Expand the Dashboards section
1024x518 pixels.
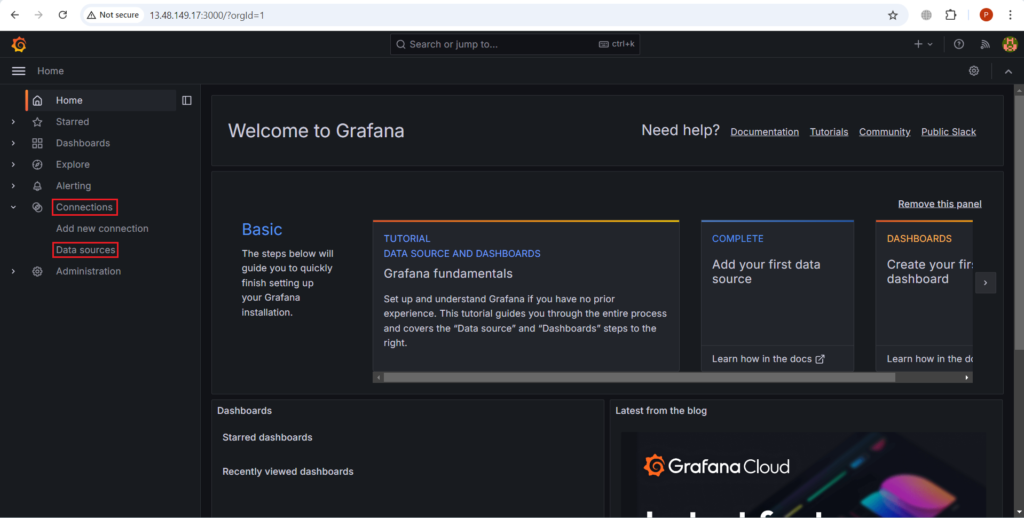13,143
